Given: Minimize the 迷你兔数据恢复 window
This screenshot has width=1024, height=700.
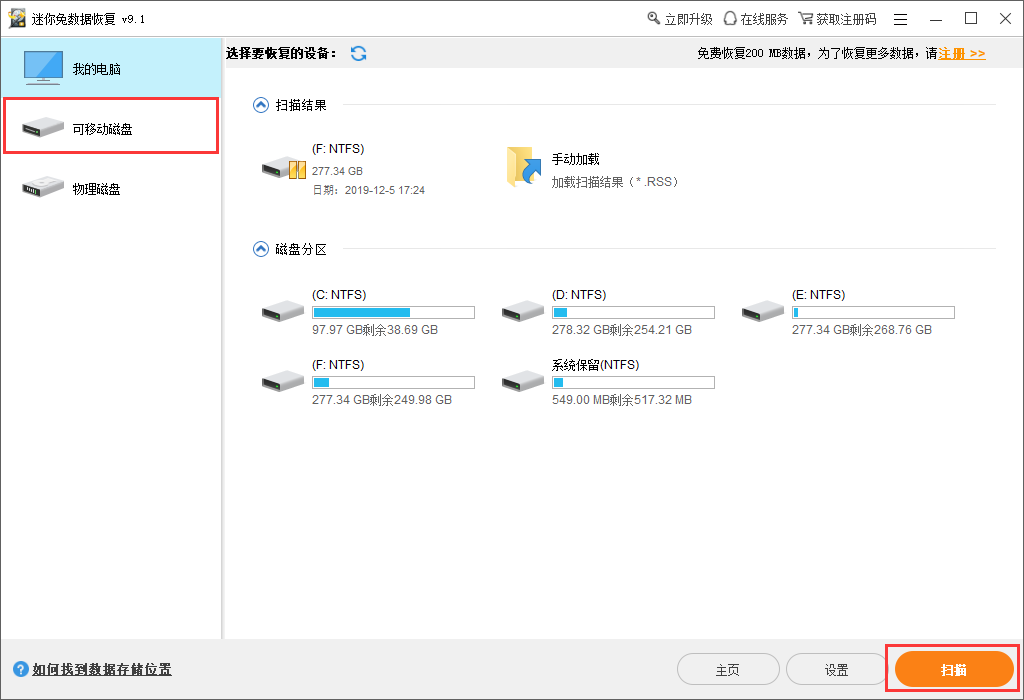Looking at the screenshot, I should [x=936, y=20].
